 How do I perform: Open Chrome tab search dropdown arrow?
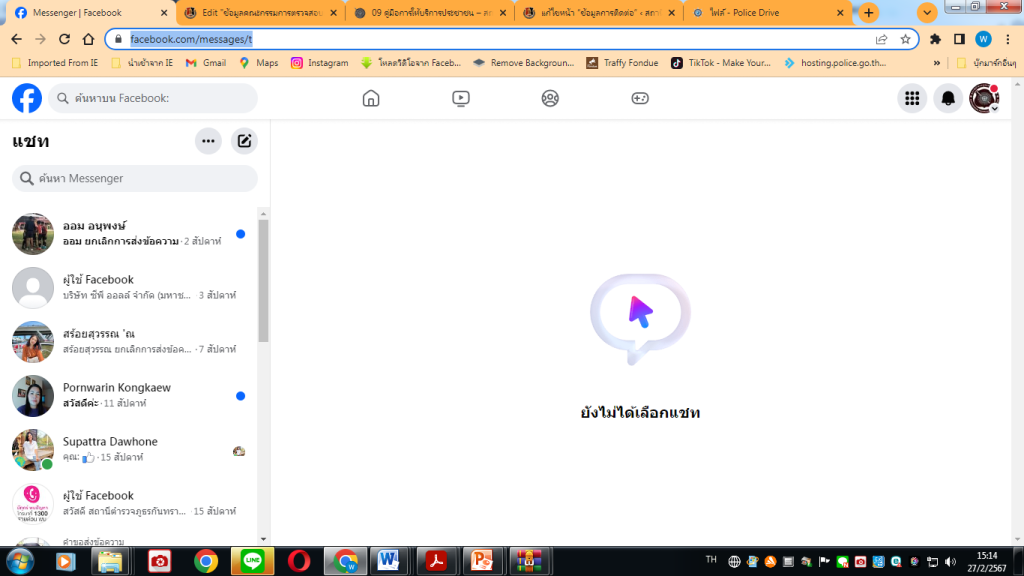click(927, 13)
